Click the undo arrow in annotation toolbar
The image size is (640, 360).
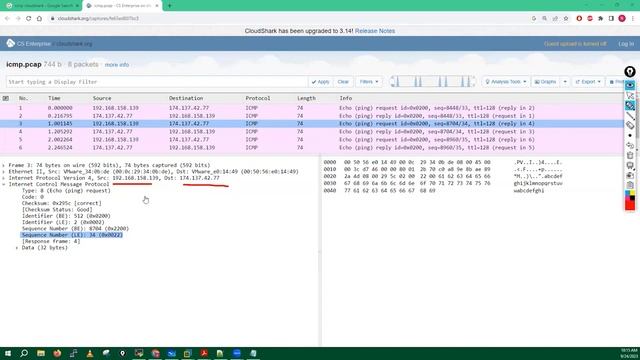click(x=630, y=145)
